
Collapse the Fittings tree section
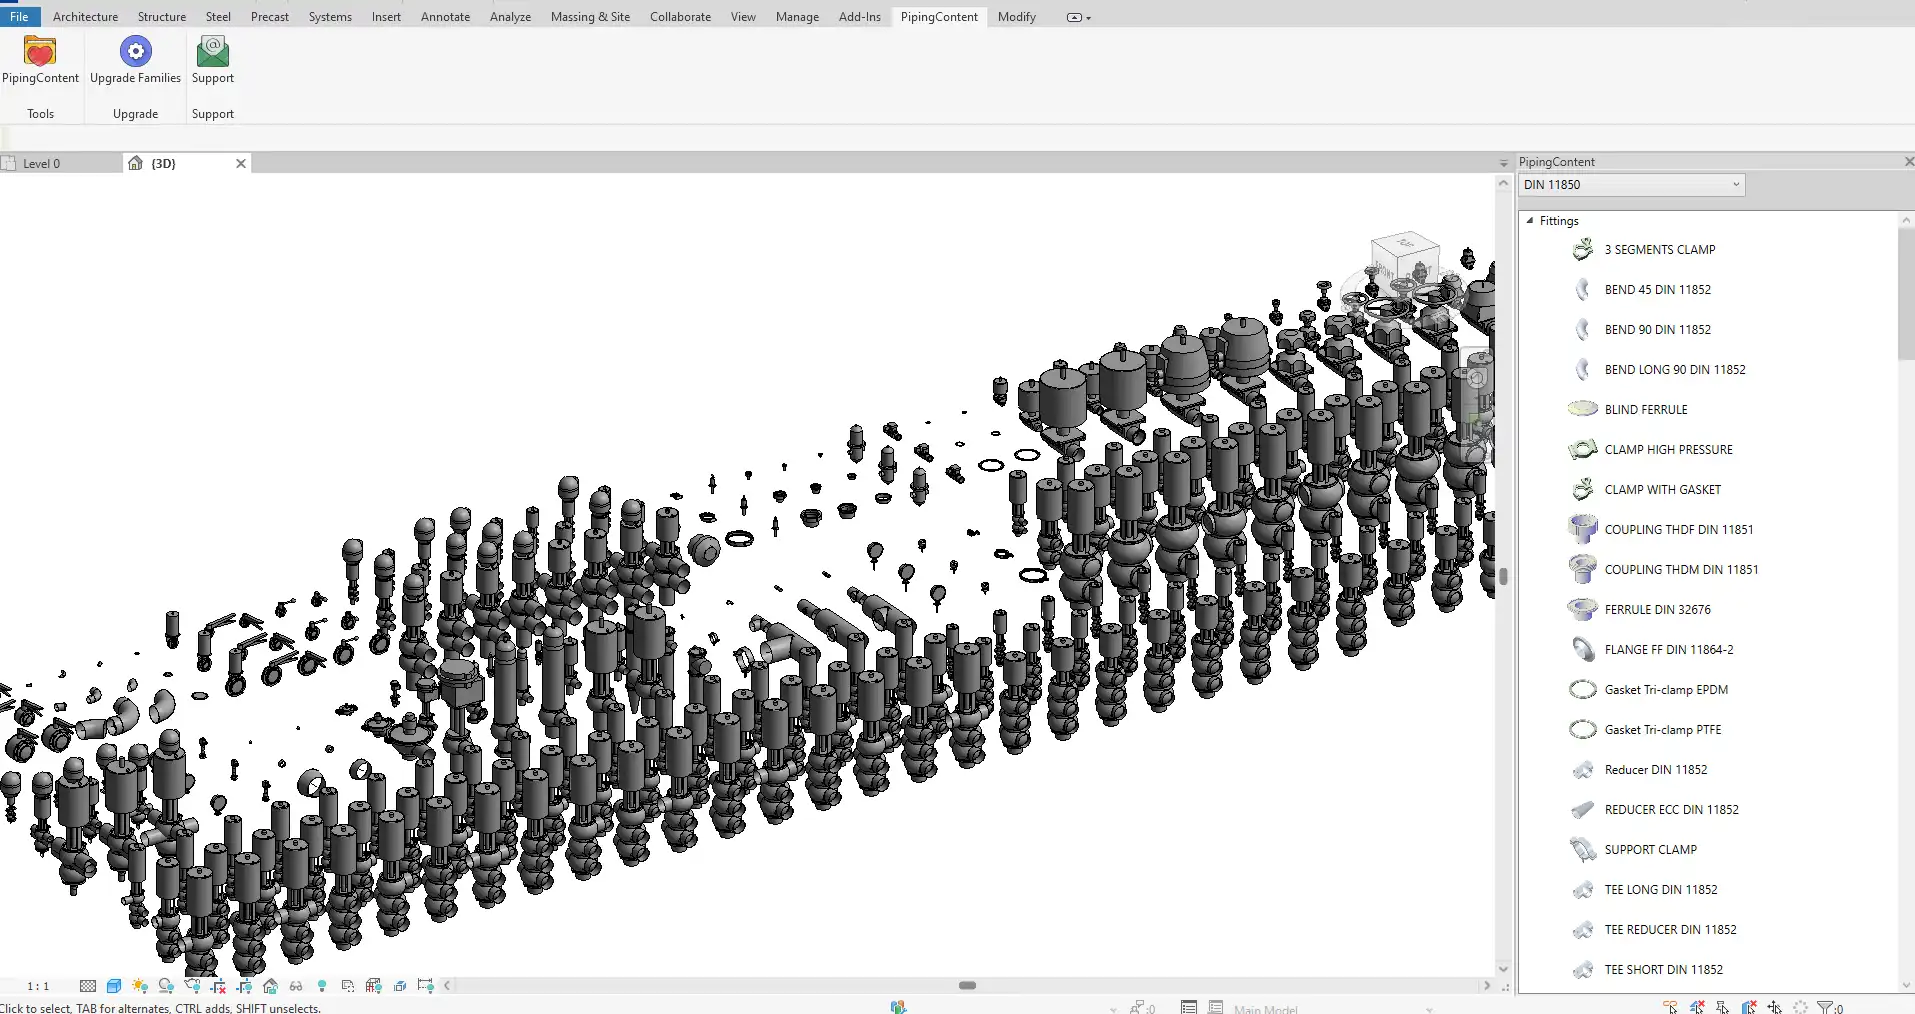coord(1530,221)
